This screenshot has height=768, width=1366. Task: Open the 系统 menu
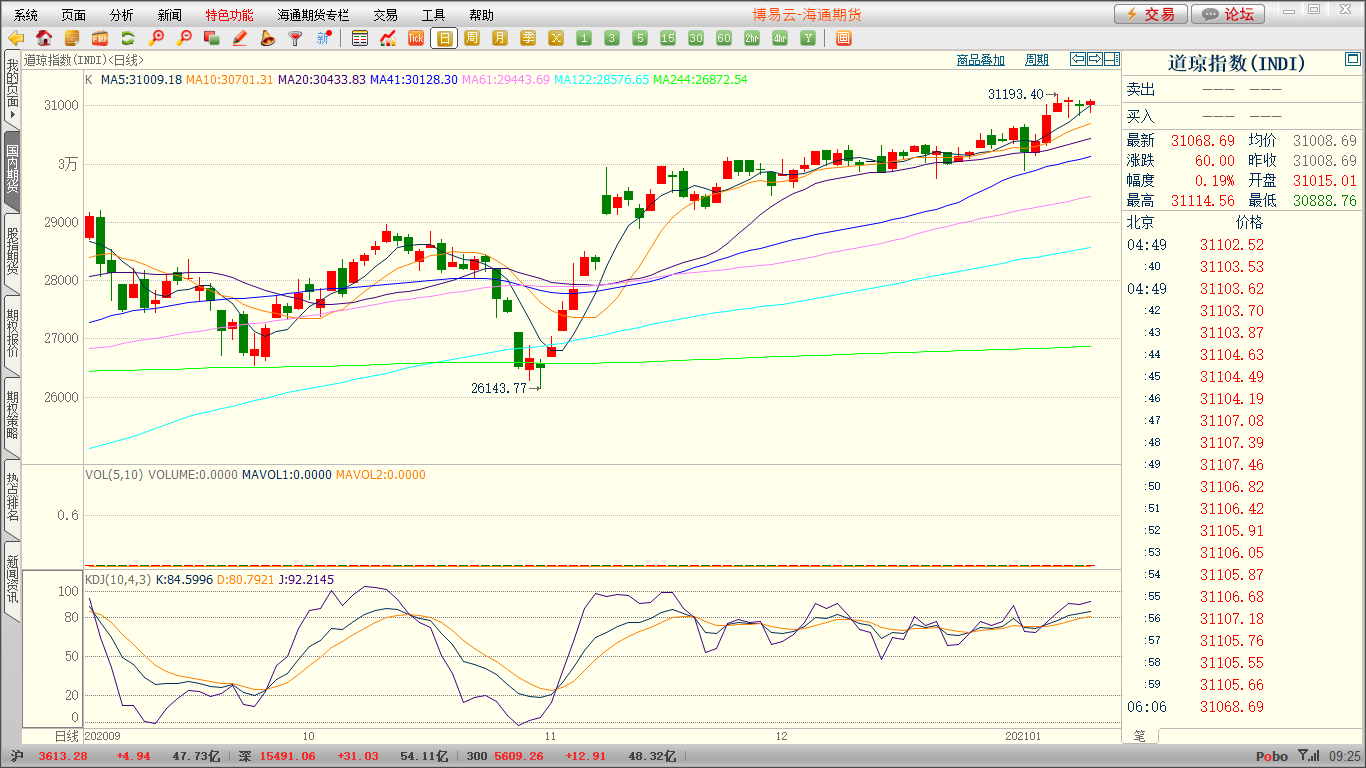point(26,15)
